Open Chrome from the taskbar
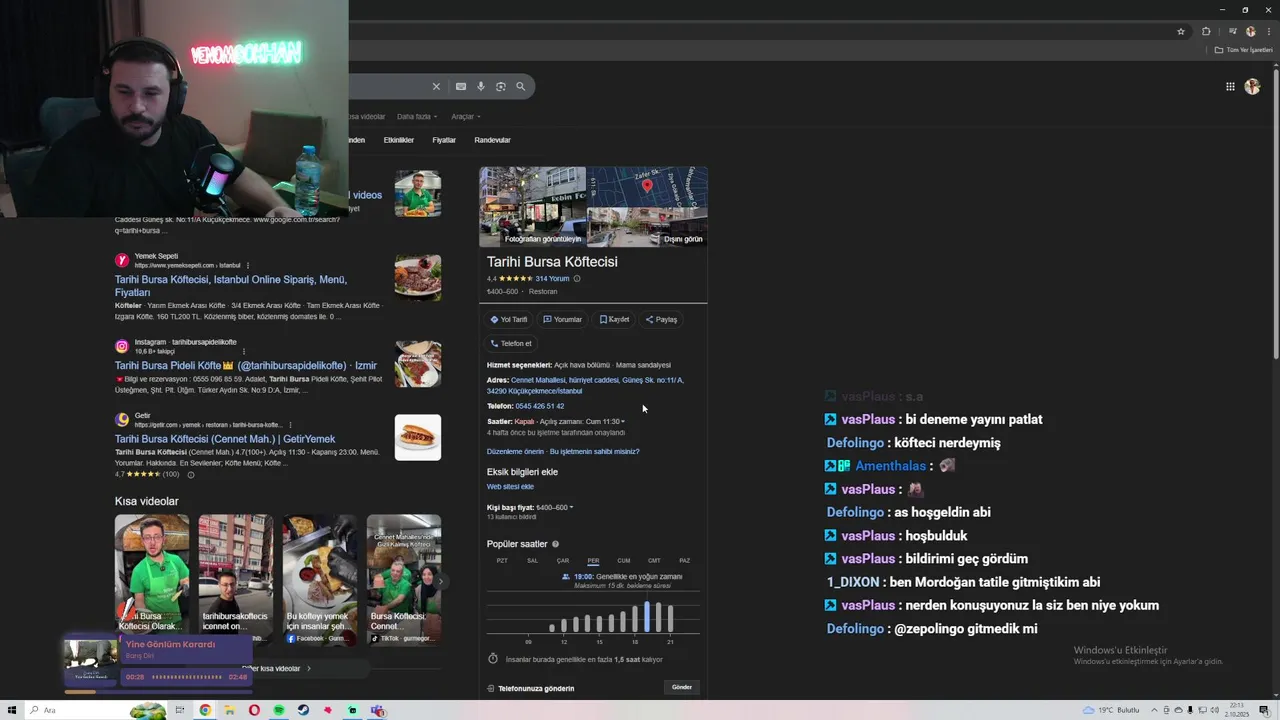Image resolution: width=1280 pixels, height=720 pixels. point(205,710)
